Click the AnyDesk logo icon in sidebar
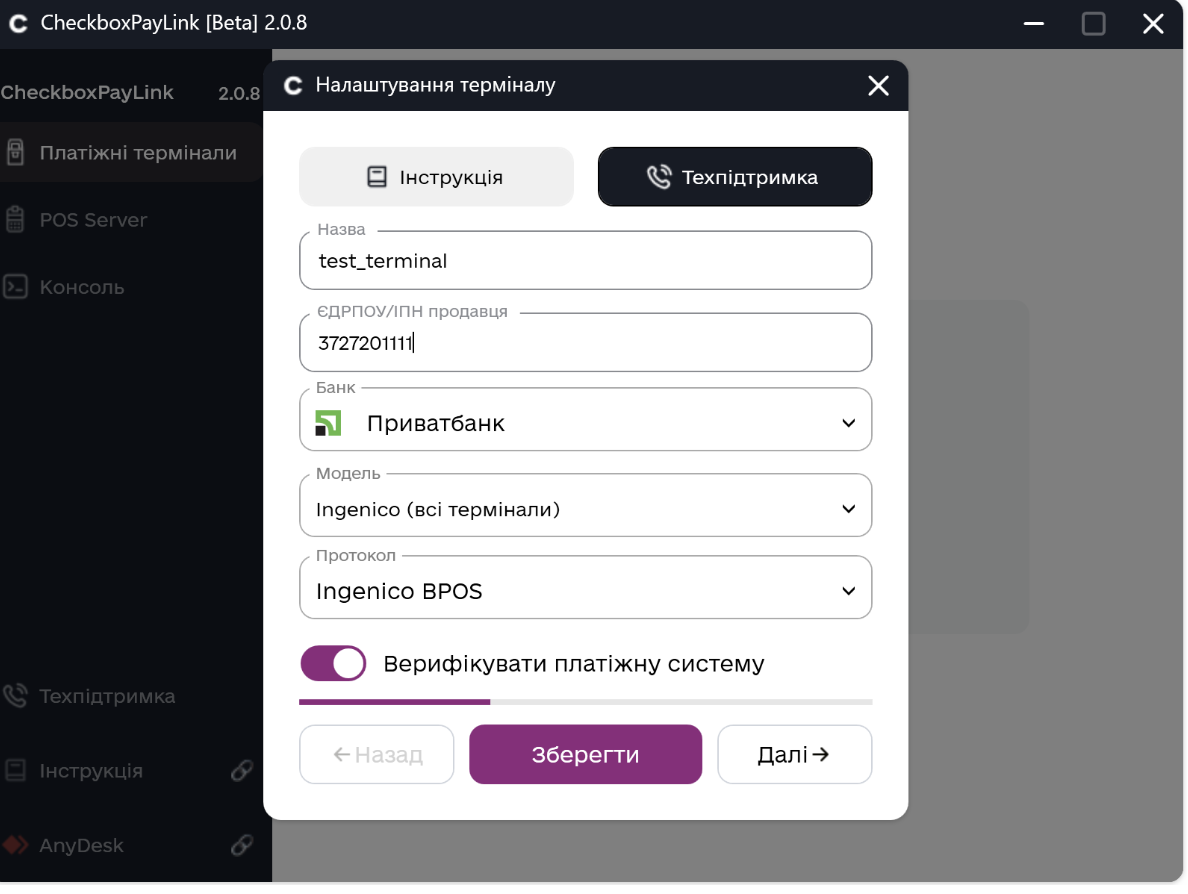This screenshot has width=1188, height=894. click(15, 845)
